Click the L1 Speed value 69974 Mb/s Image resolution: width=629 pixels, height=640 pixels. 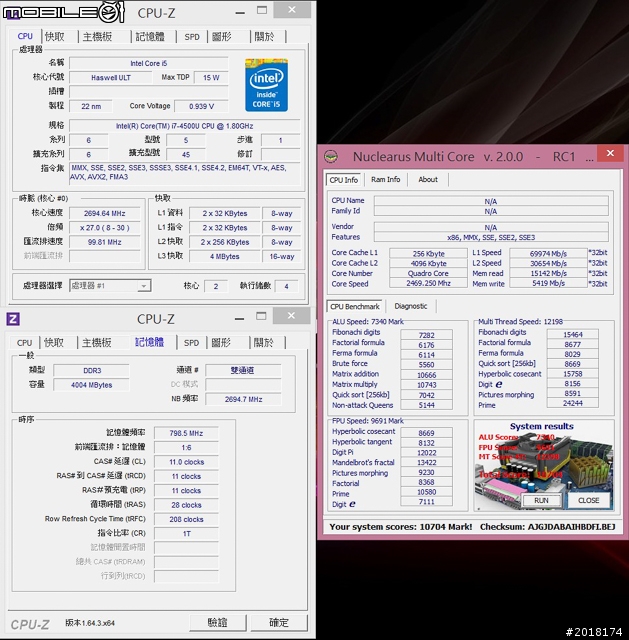548,253
